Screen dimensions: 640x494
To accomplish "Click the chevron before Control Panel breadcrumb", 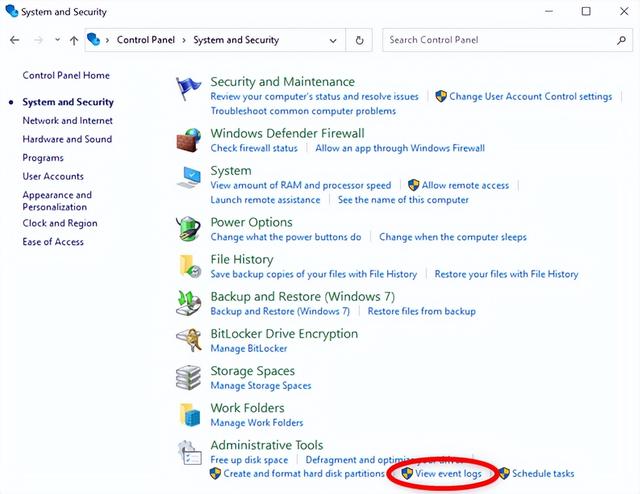I will click(x=107, y=40).
